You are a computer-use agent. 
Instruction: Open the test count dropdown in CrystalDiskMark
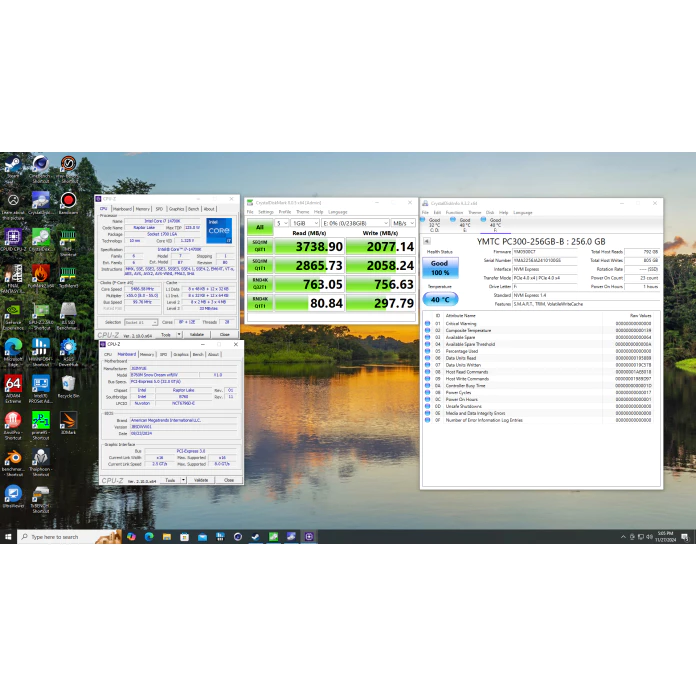tap(282, 223)
